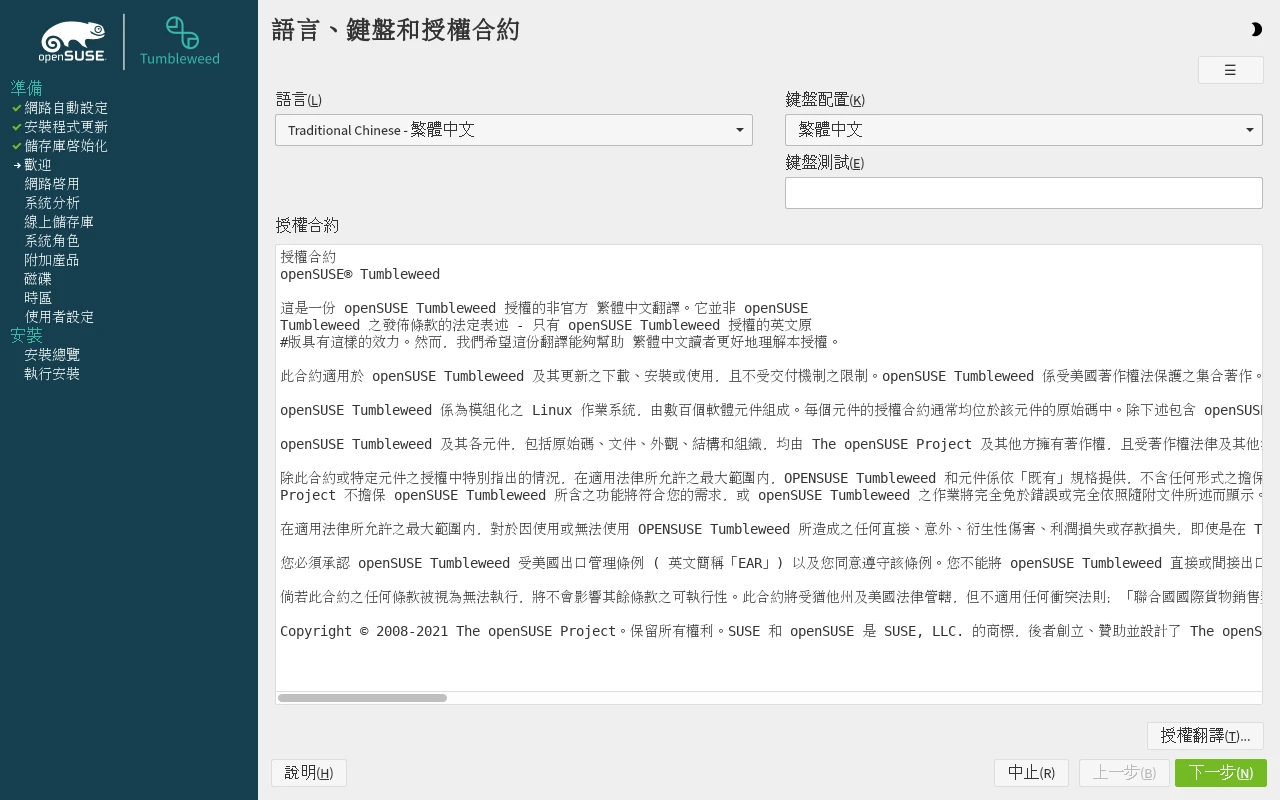Open the 鍵盤配置 繁體中文 dropdown
Screen dimensions: 1280x800
[1024, 130]
